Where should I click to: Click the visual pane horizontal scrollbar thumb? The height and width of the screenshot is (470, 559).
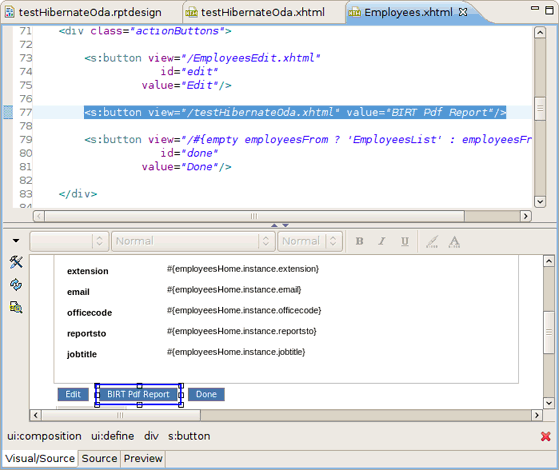click(x=121, y=415)
